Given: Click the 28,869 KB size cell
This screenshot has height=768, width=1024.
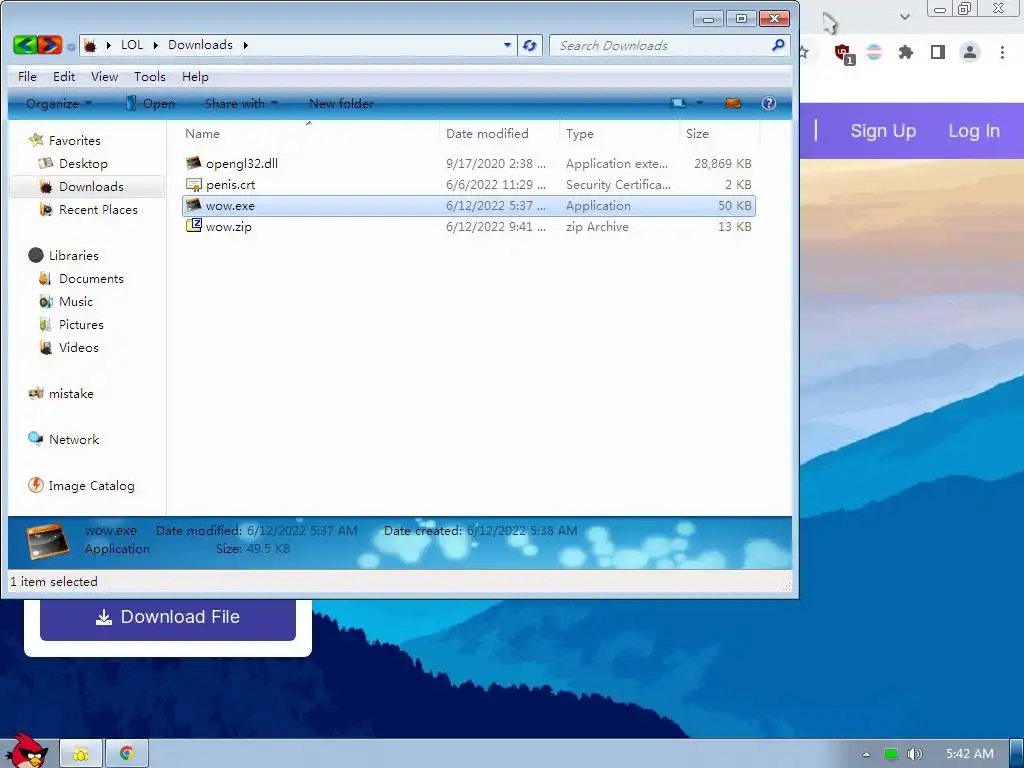Looking at the screenshot, I should 722,164.
